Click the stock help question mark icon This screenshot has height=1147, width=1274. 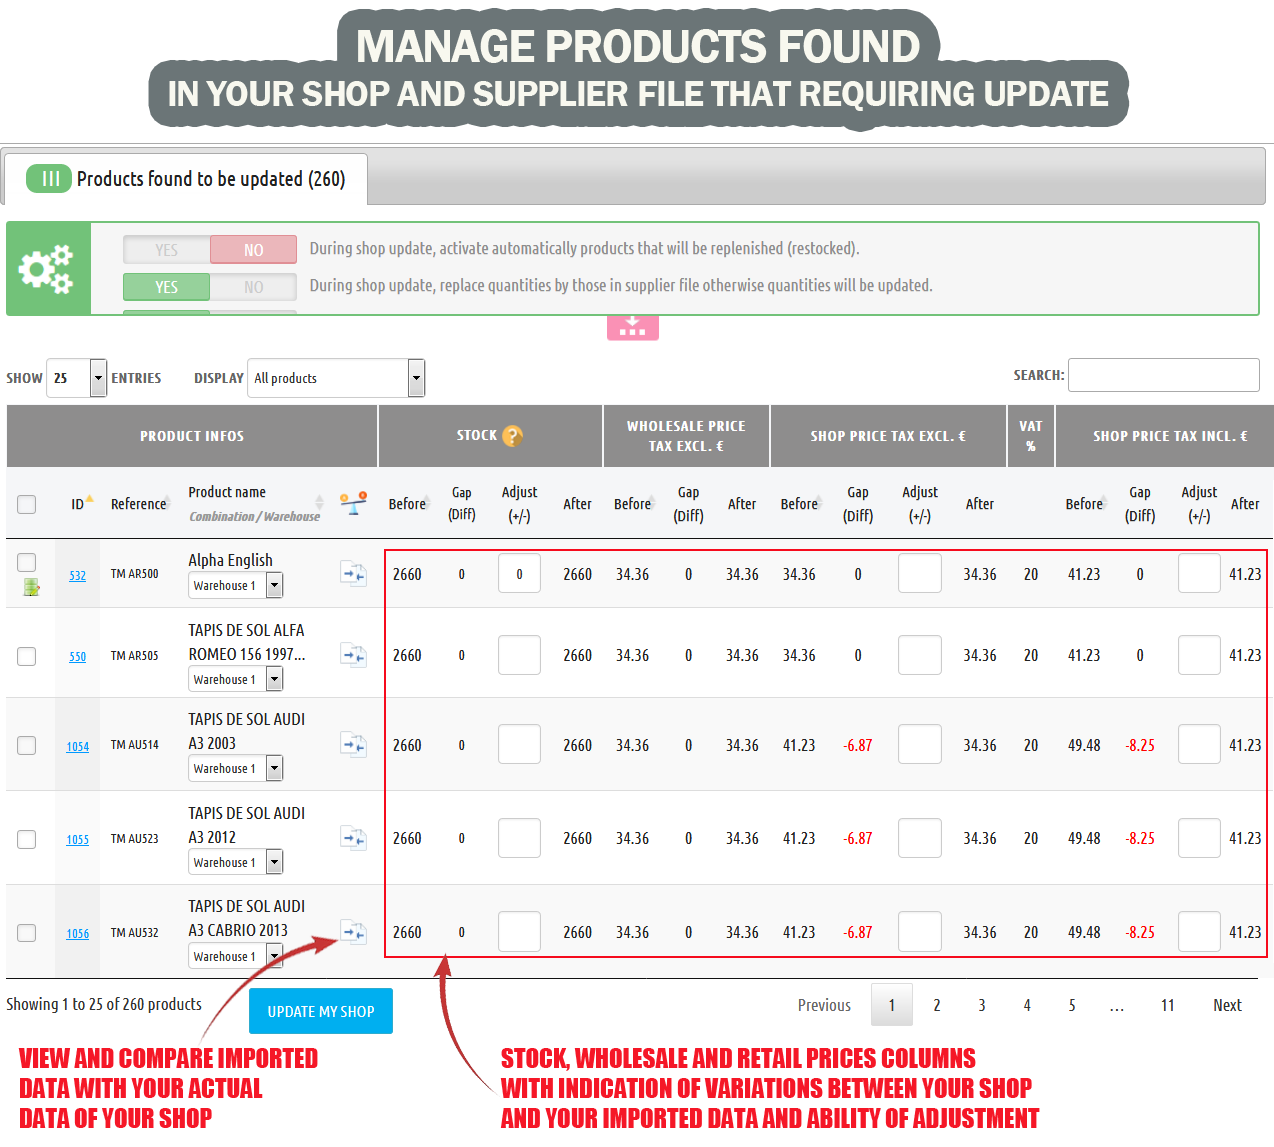(x=512, y=436)
